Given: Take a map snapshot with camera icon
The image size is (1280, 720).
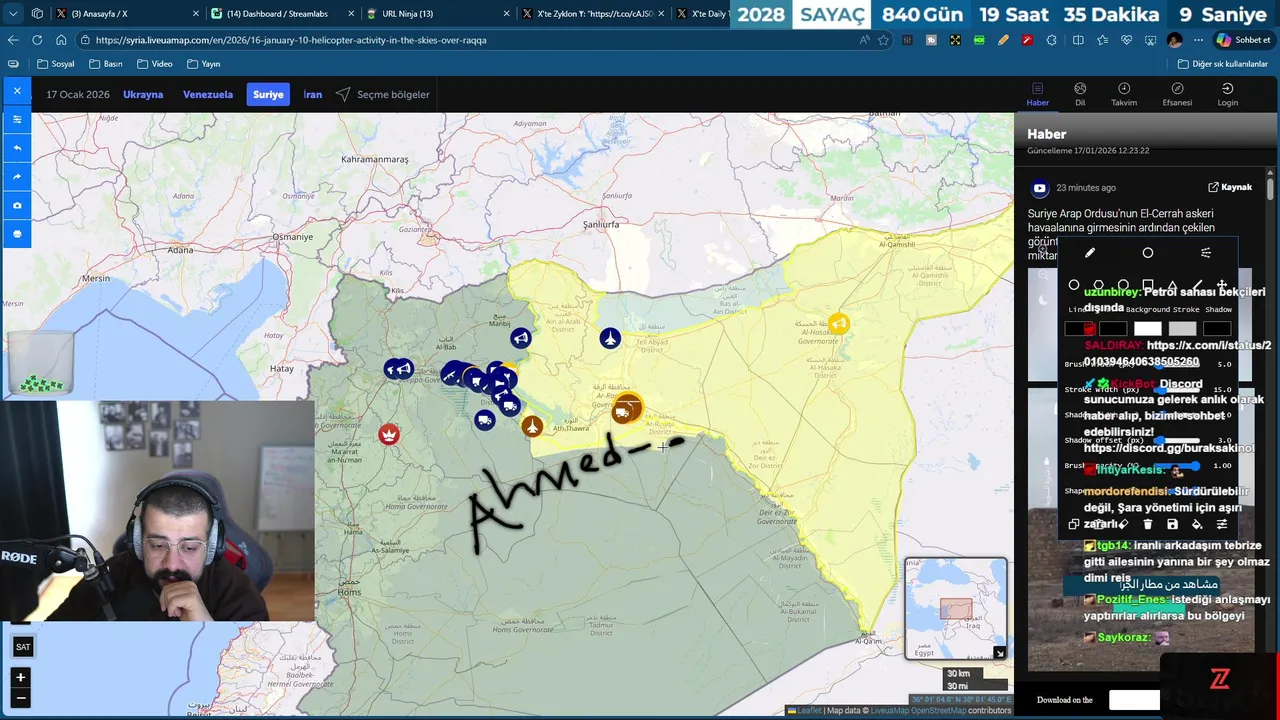Looking at the screenshot, I should (x=17, y=205).
